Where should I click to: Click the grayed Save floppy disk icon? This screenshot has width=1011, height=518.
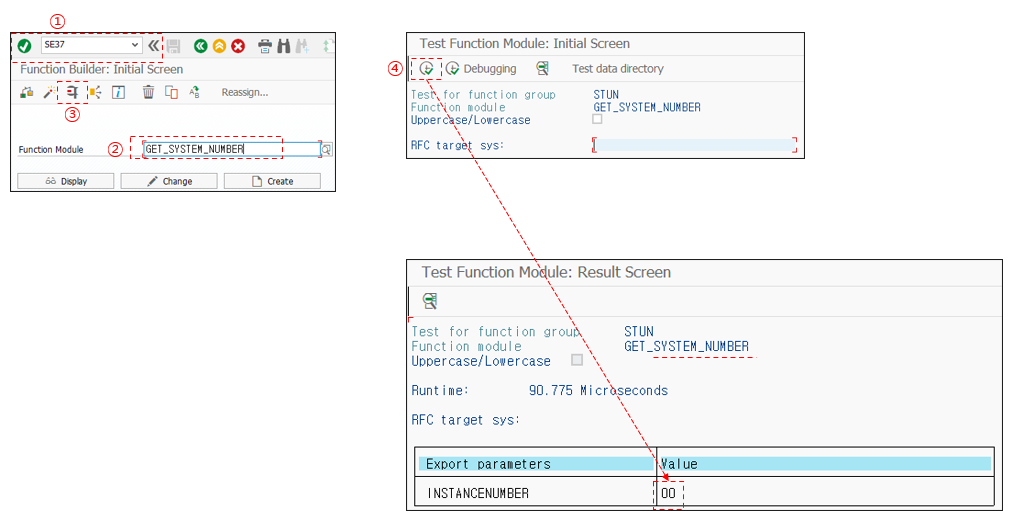[173, 46]
